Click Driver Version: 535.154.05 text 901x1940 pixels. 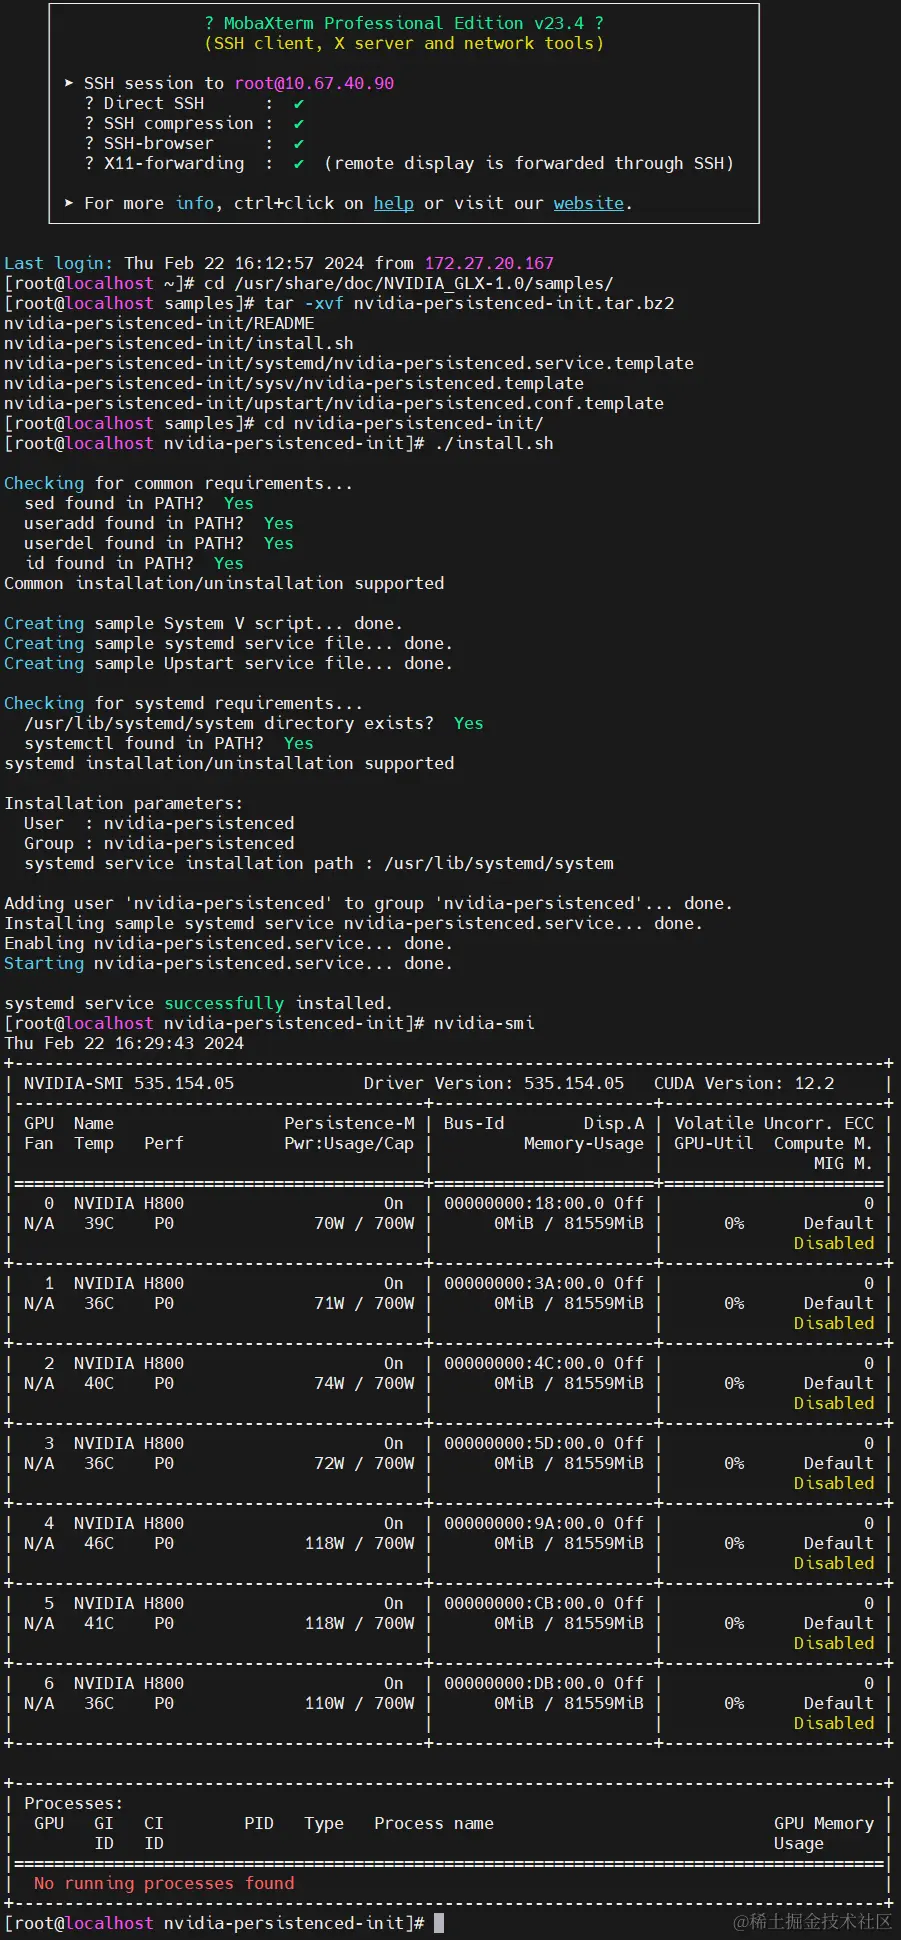tap(494, 1083)
